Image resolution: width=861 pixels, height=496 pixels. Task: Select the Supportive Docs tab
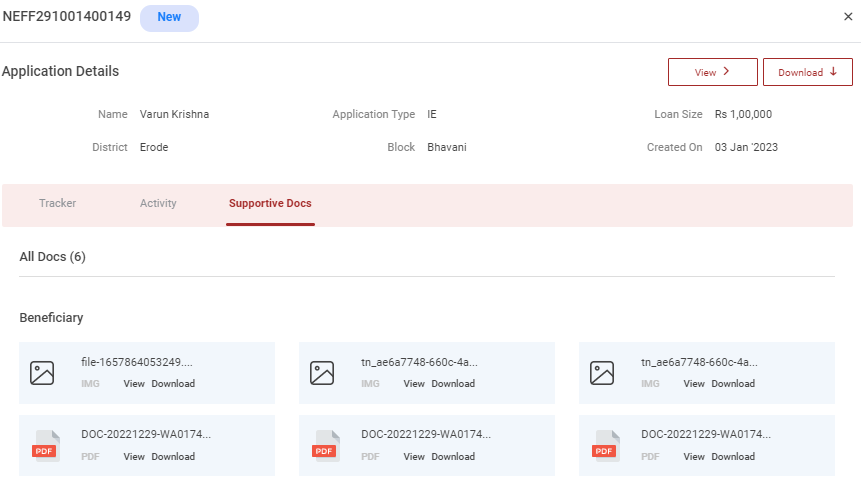coord(270,203)
